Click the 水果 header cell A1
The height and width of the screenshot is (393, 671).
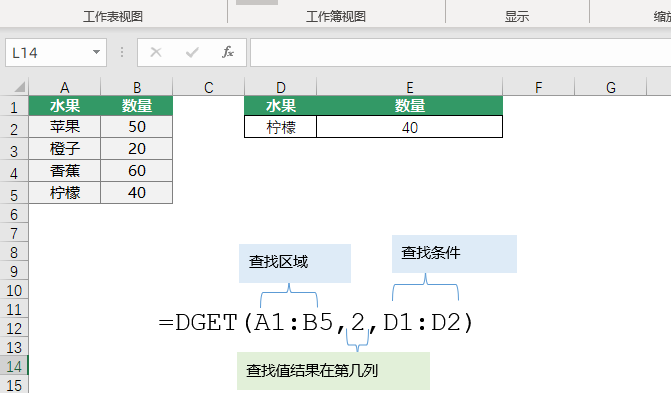pos(65,106)
